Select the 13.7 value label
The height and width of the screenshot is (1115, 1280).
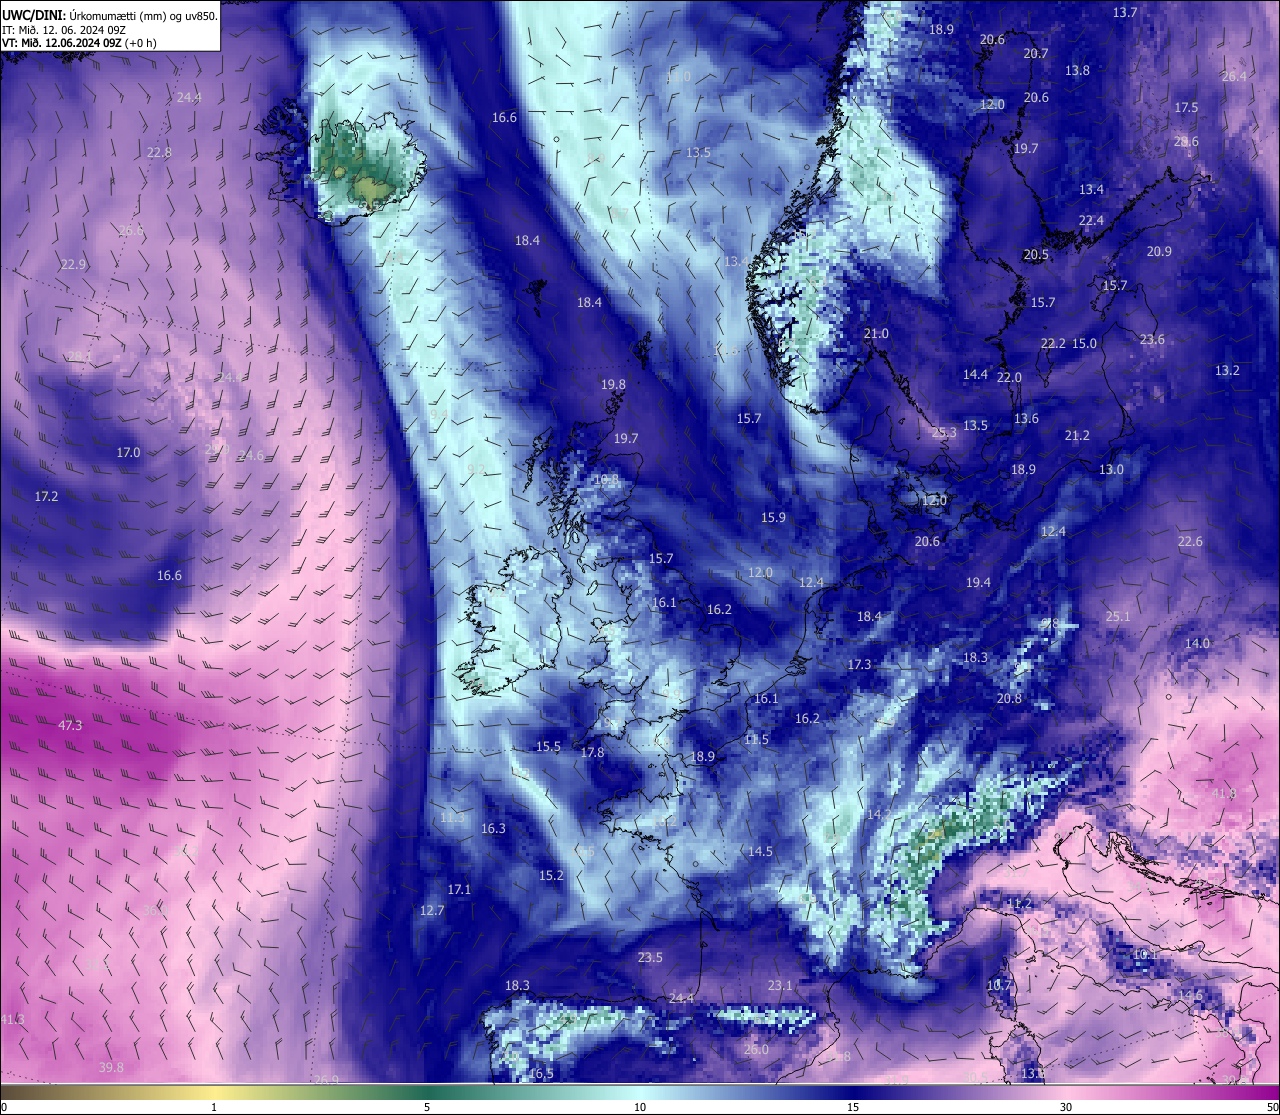[1125, 13]
